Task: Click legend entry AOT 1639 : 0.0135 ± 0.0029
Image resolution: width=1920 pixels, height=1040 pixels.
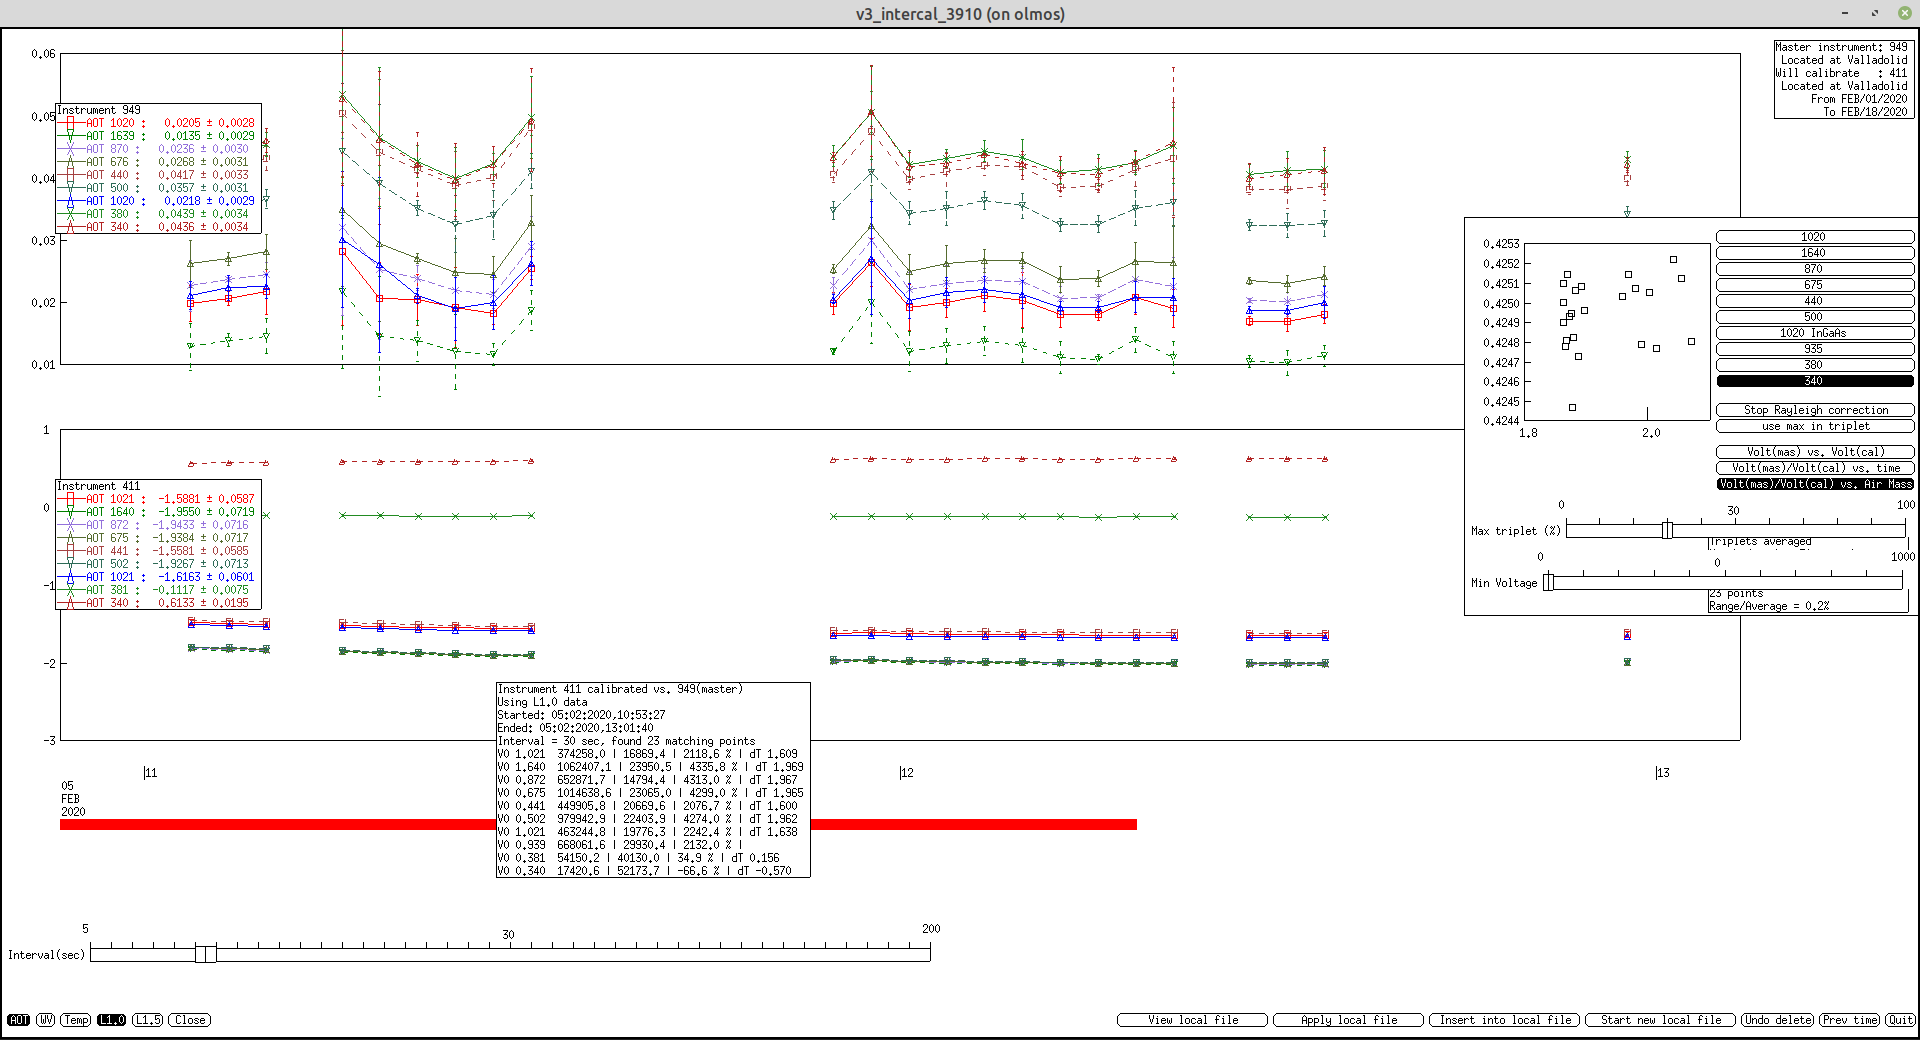Action: (x=158, y=136)
